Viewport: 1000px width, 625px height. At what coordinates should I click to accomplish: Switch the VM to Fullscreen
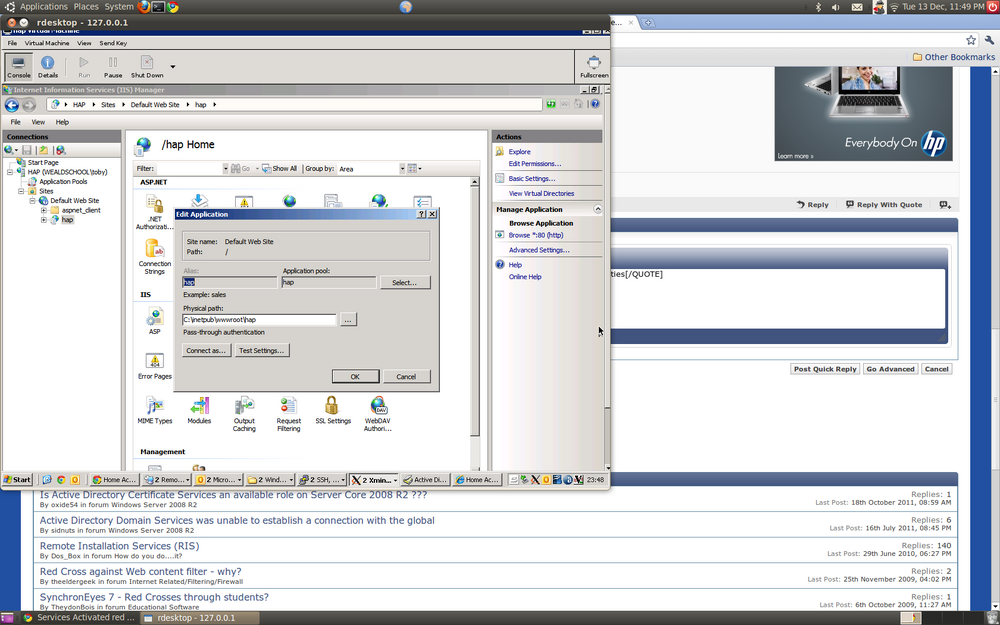(594, 66)
